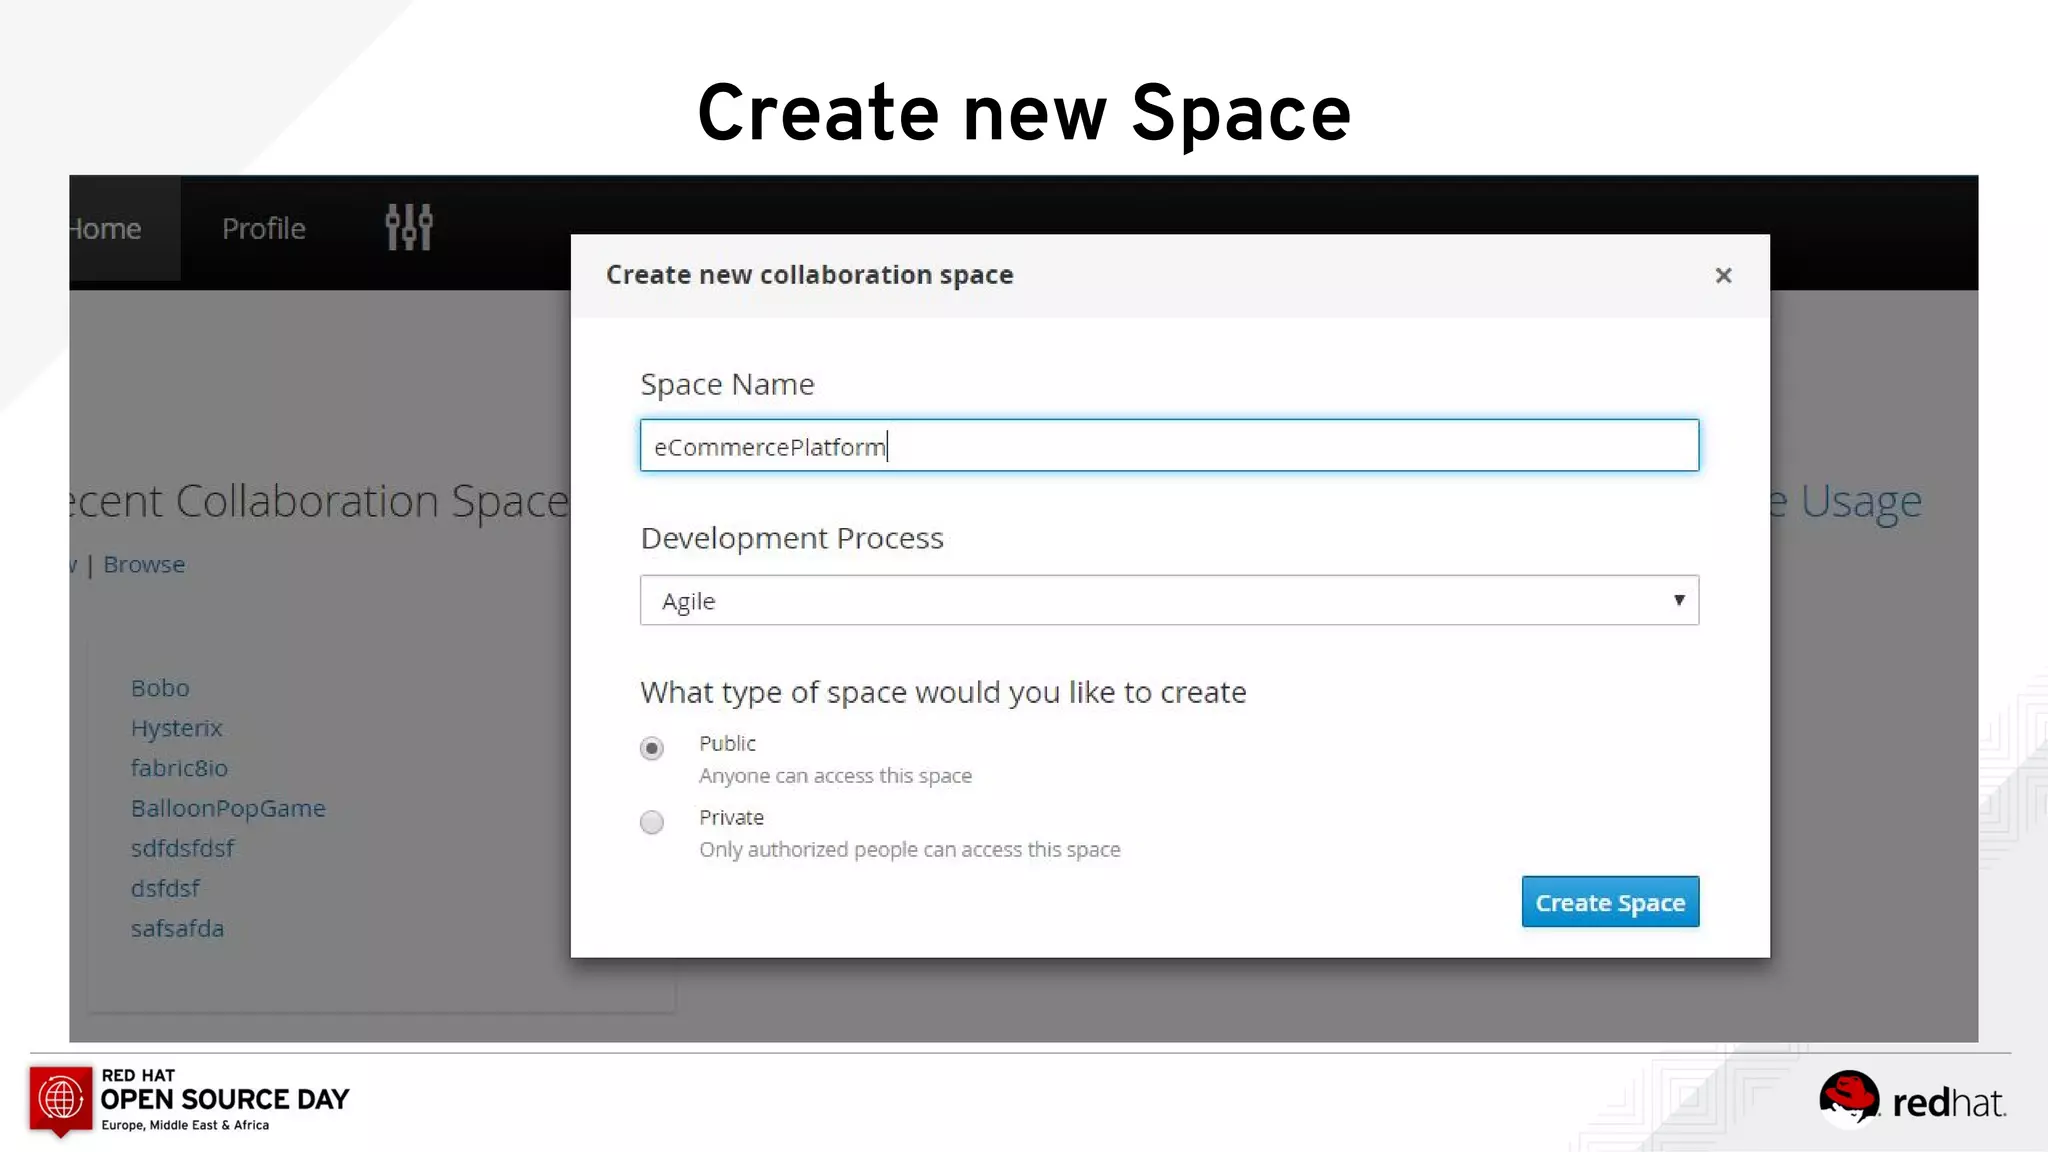Screen dimensions: 2048x1152
Task: Open the Development Process dropdown
Action: [1169, 600]
